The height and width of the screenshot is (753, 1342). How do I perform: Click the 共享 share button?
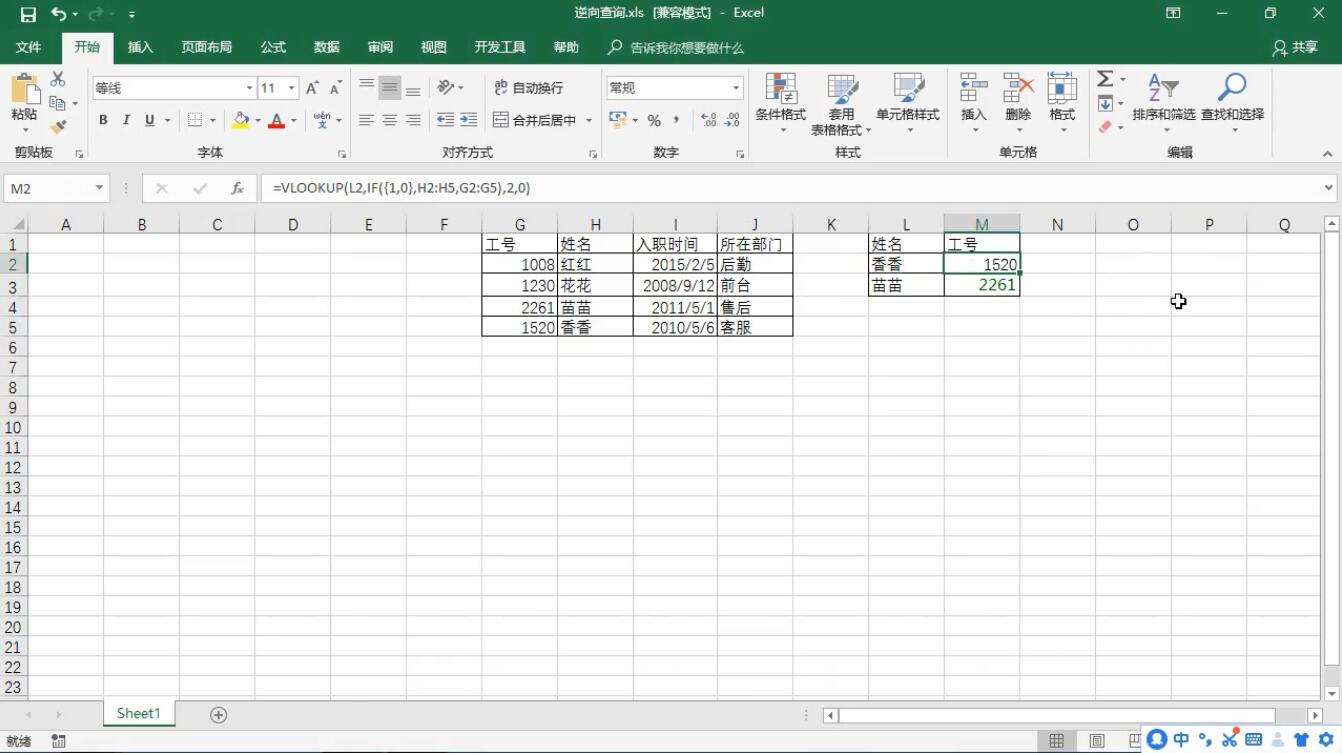coord(1295,47)
